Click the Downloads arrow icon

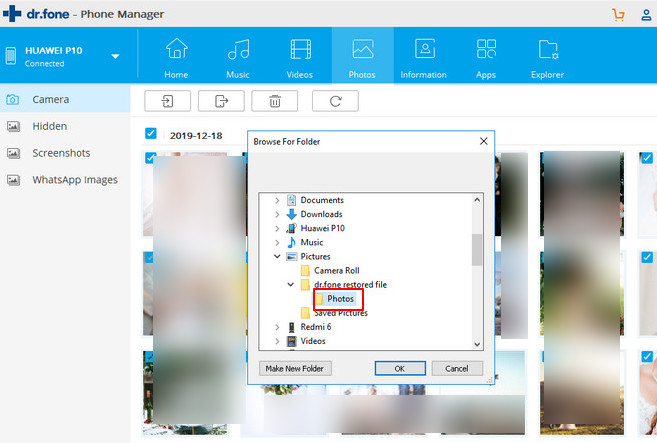[291, 214]
